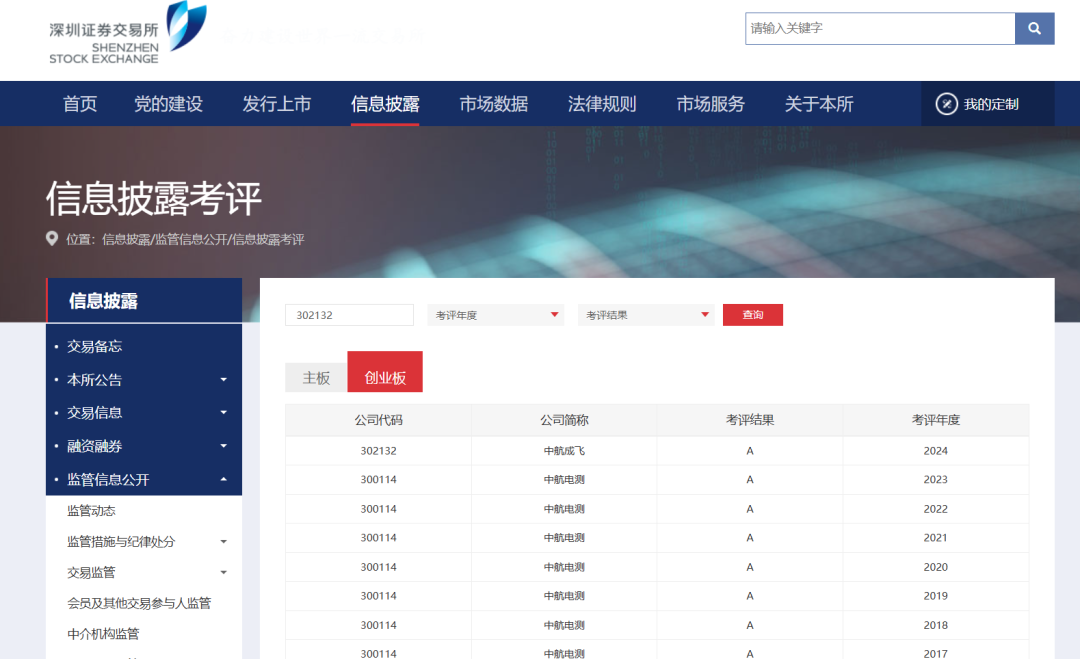Viewport: 1080px width, 659px height.
Task: Expand 融资融券 sidebar section
Action: click(x=223, y=446)
